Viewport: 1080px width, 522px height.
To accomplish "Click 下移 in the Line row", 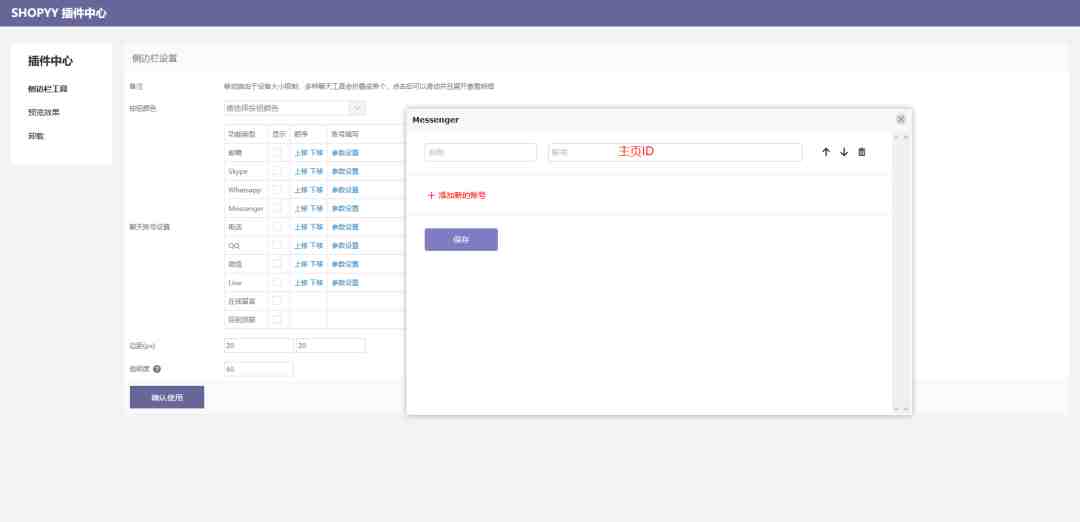I will coord(316,283).
